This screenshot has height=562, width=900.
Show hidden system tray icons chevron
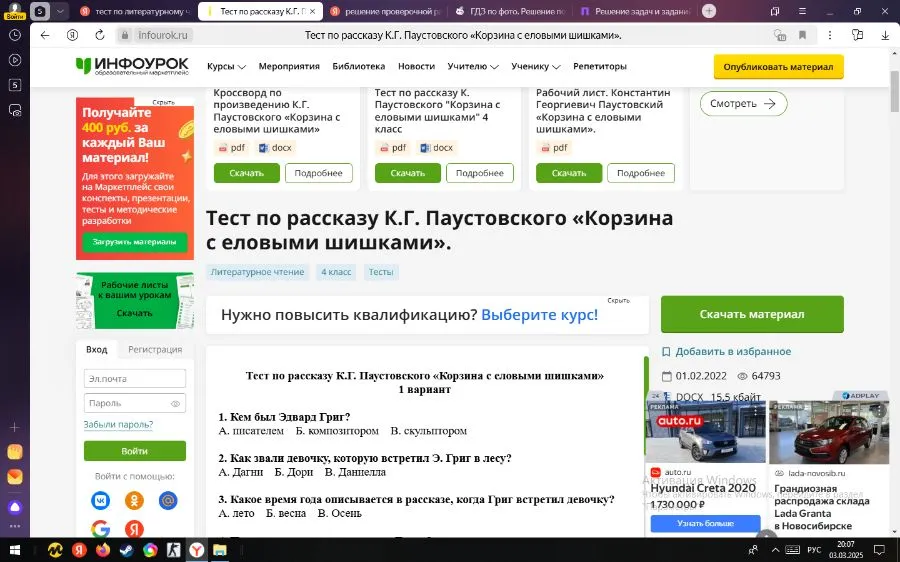click(x=775, y=550)
